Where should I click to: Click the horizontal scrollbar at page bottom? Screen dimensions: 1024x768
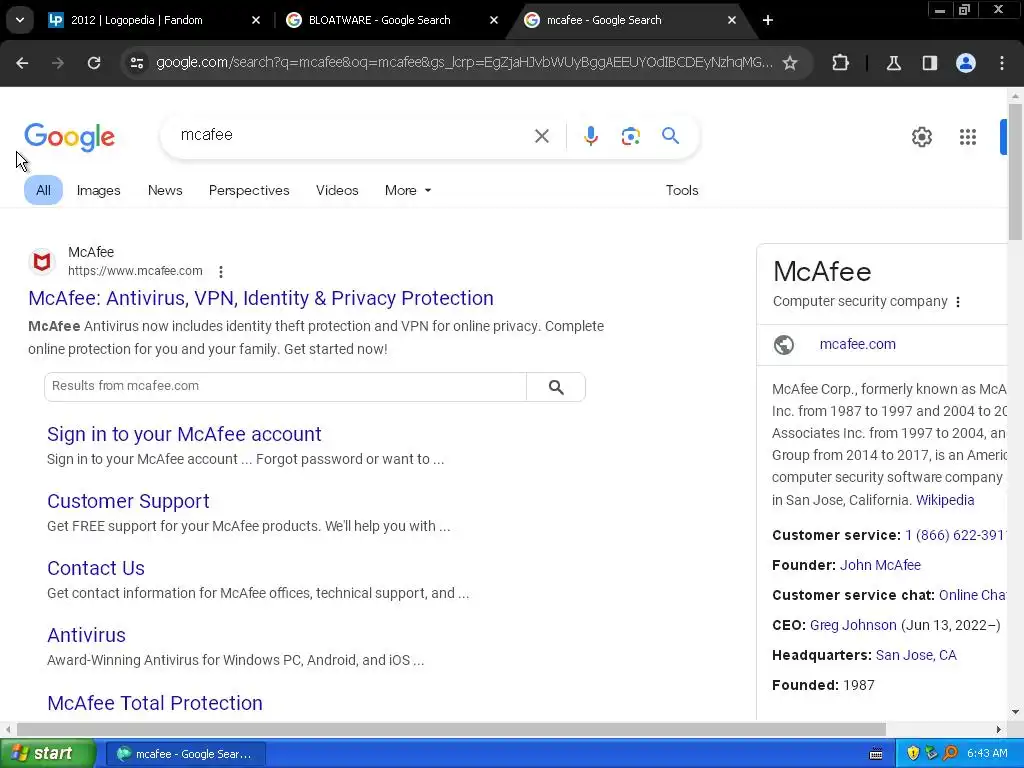click(451, 729)
